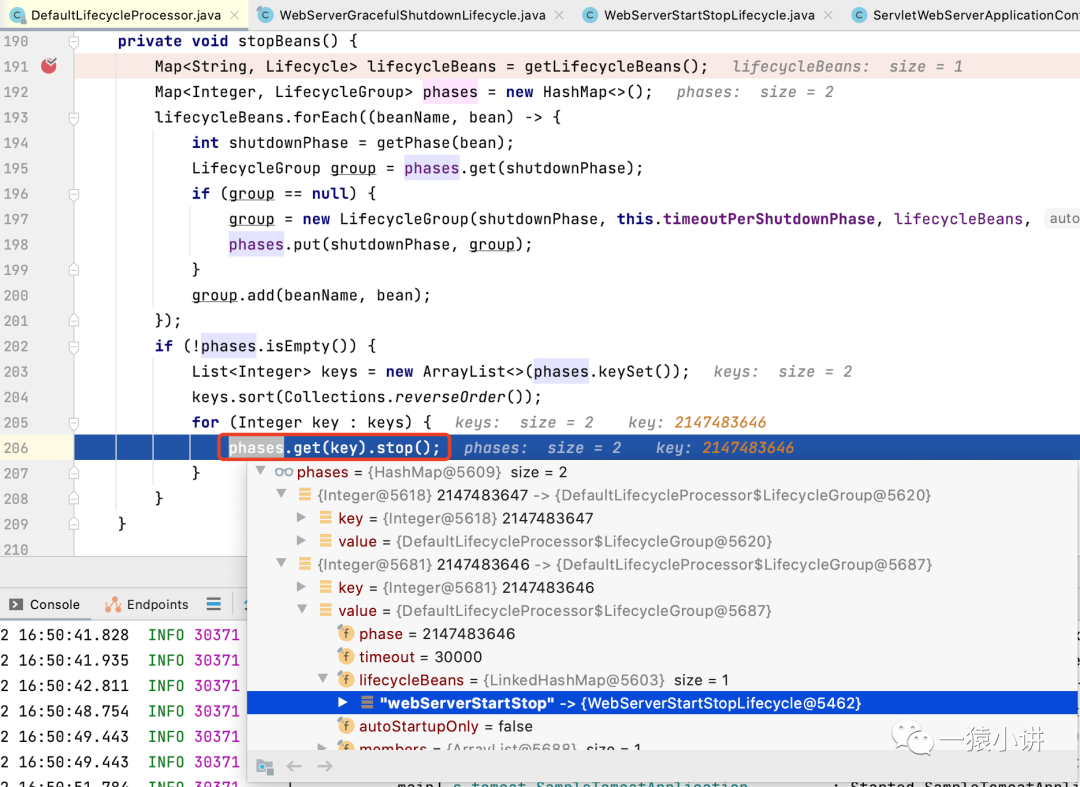
Task: Fold the for loop at line 205
Action: click(74, 423)
